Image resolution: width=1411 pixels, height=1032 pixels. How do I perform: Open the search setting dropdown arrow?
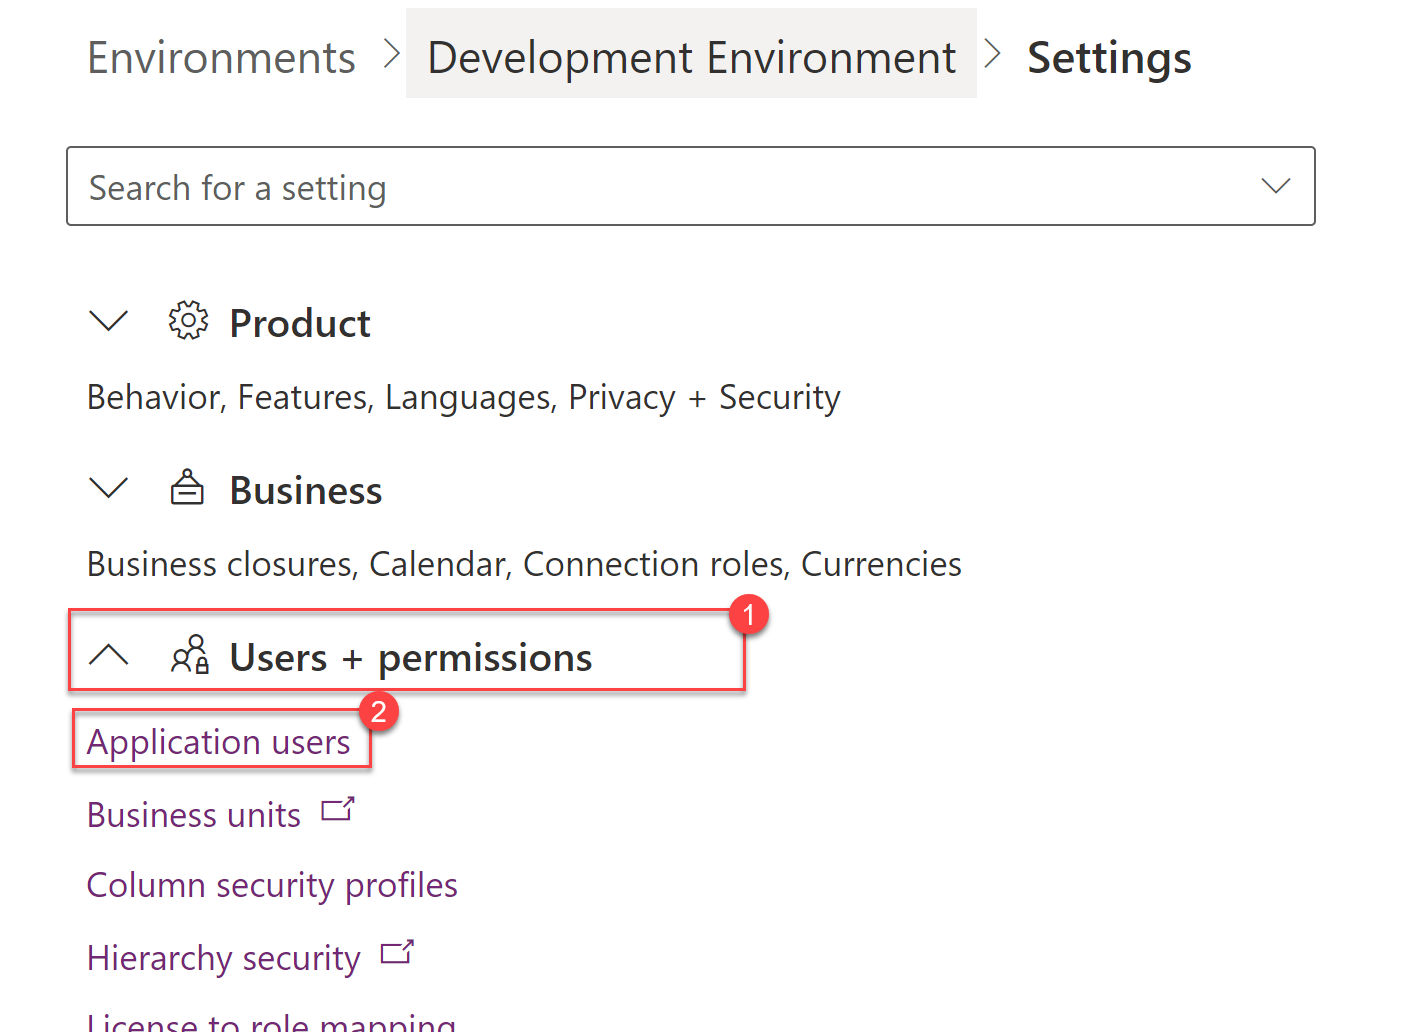[x=1275, y=186]
